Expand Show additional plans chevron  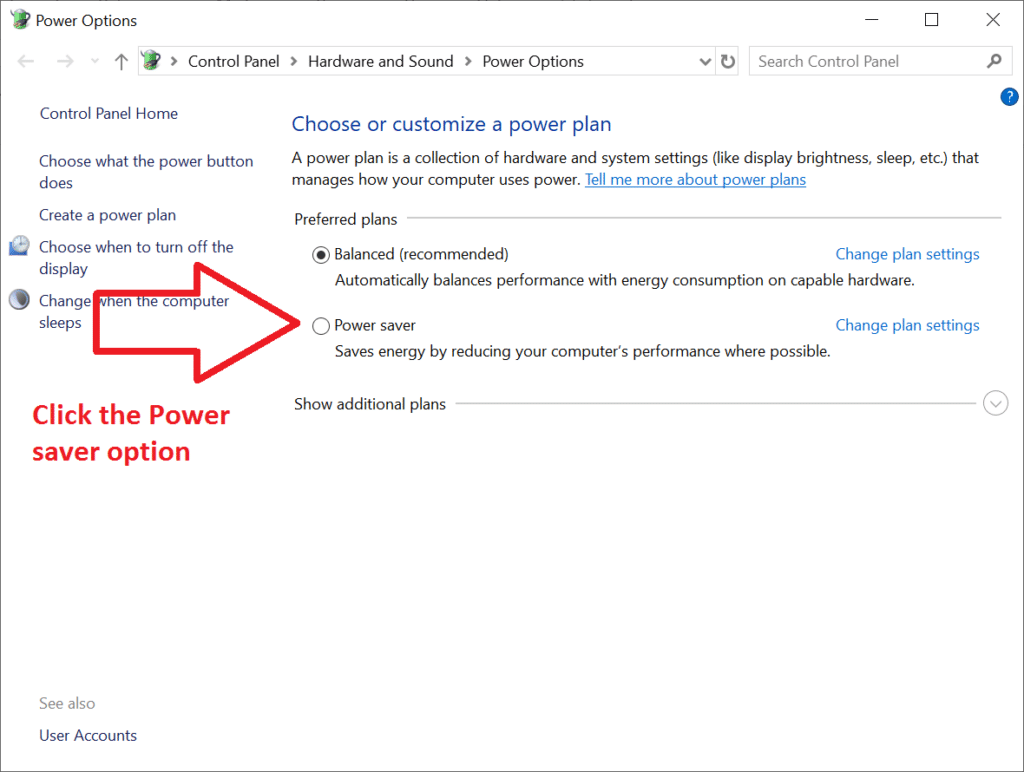(995, 403)
